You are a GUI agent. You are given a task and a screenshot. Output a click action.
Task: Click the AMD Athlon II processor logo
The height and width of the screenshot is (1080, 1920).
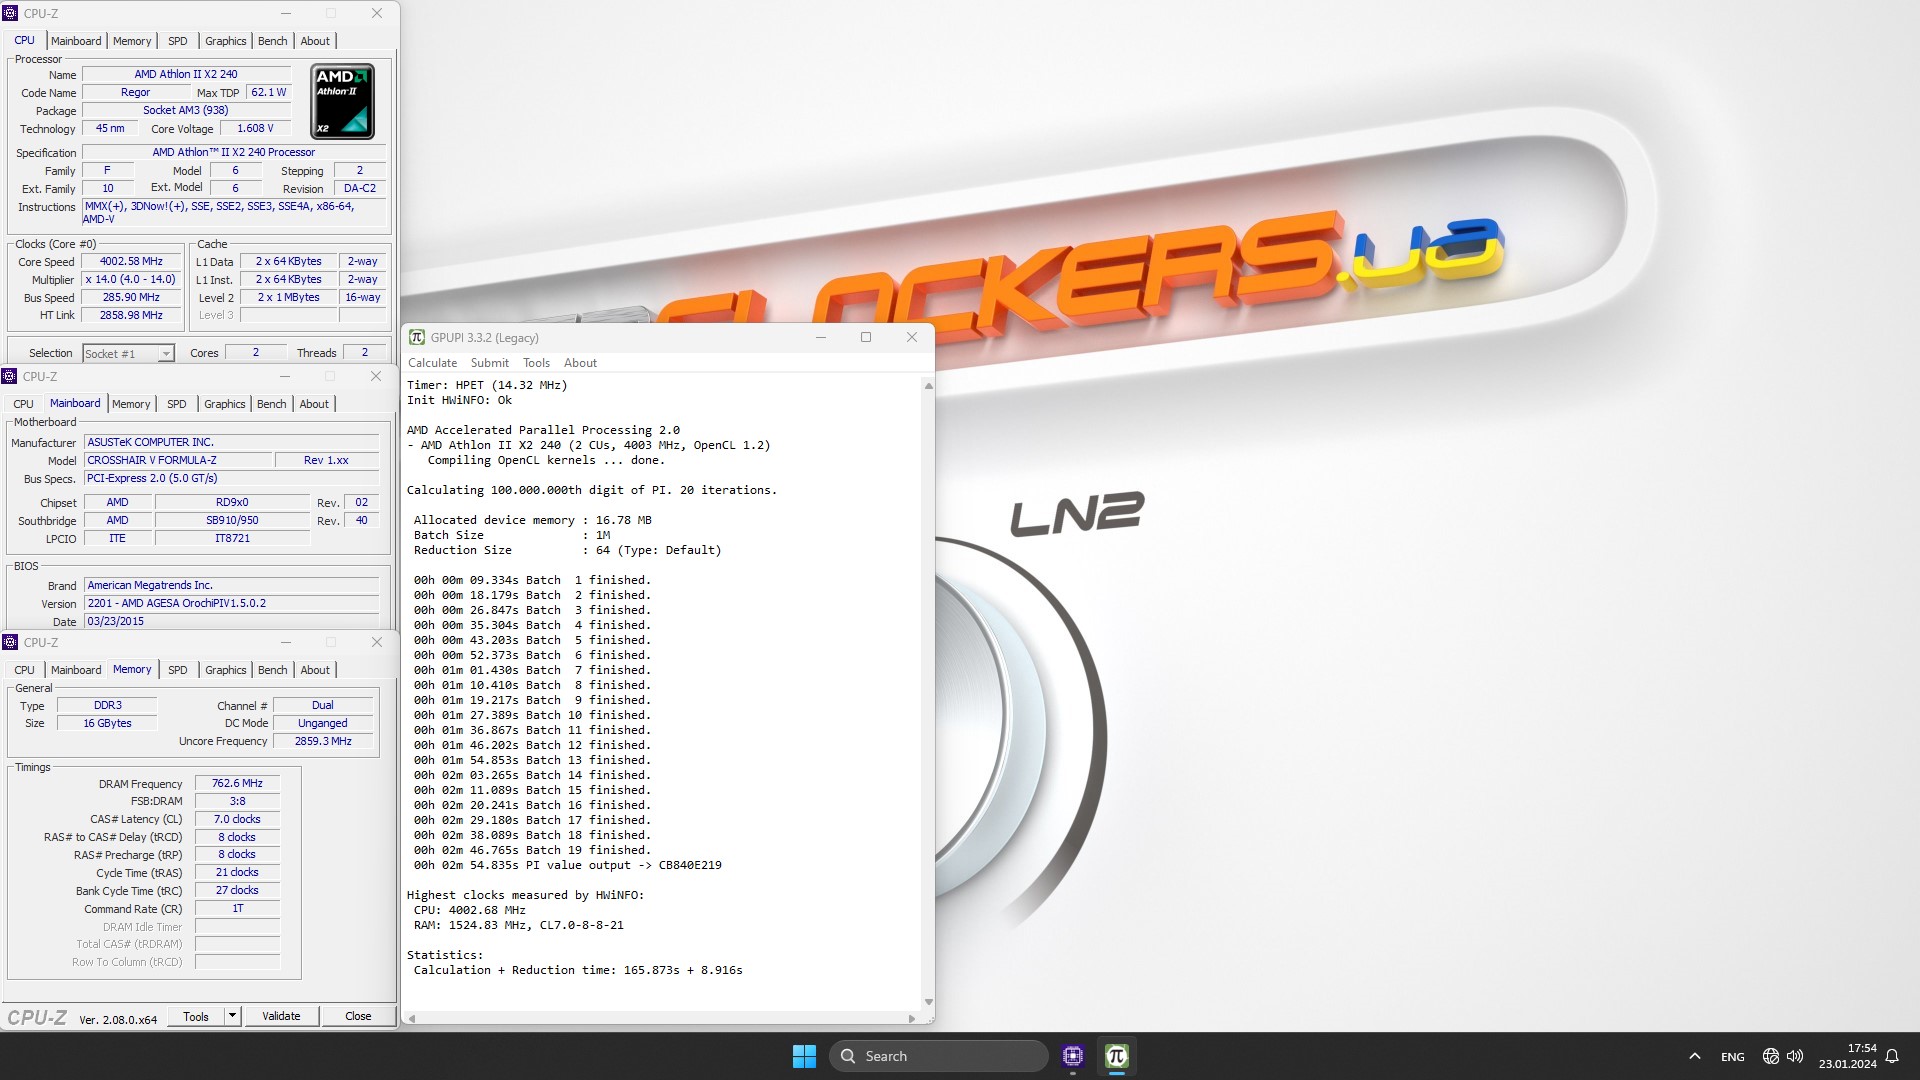pos(343,101)
